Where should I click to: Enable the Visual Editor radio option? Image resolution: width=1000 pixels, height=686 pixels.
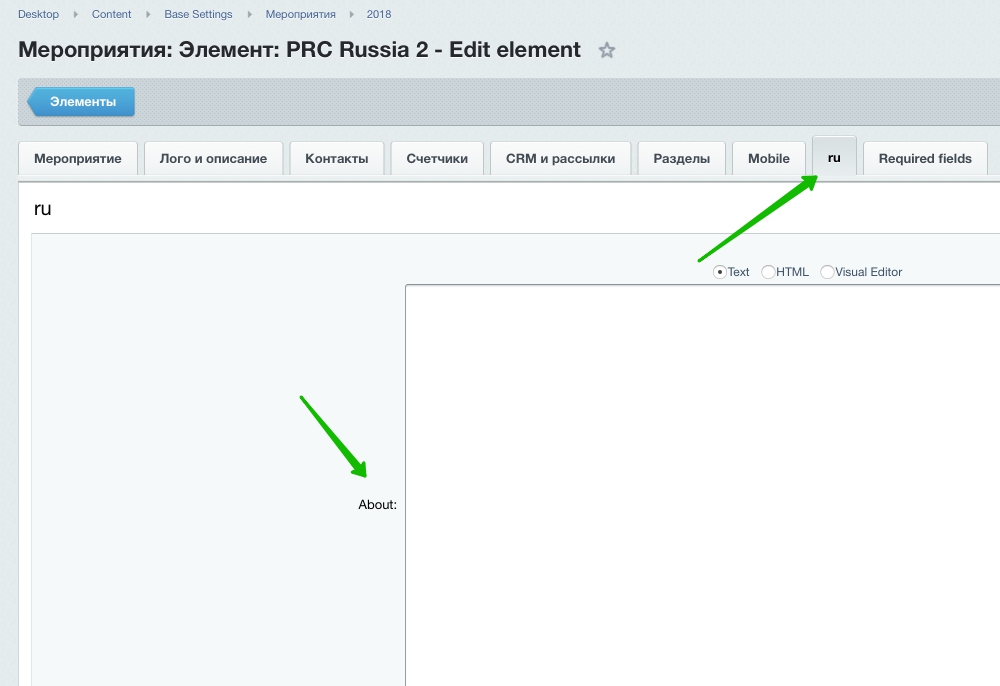click(x=827, y=272)
